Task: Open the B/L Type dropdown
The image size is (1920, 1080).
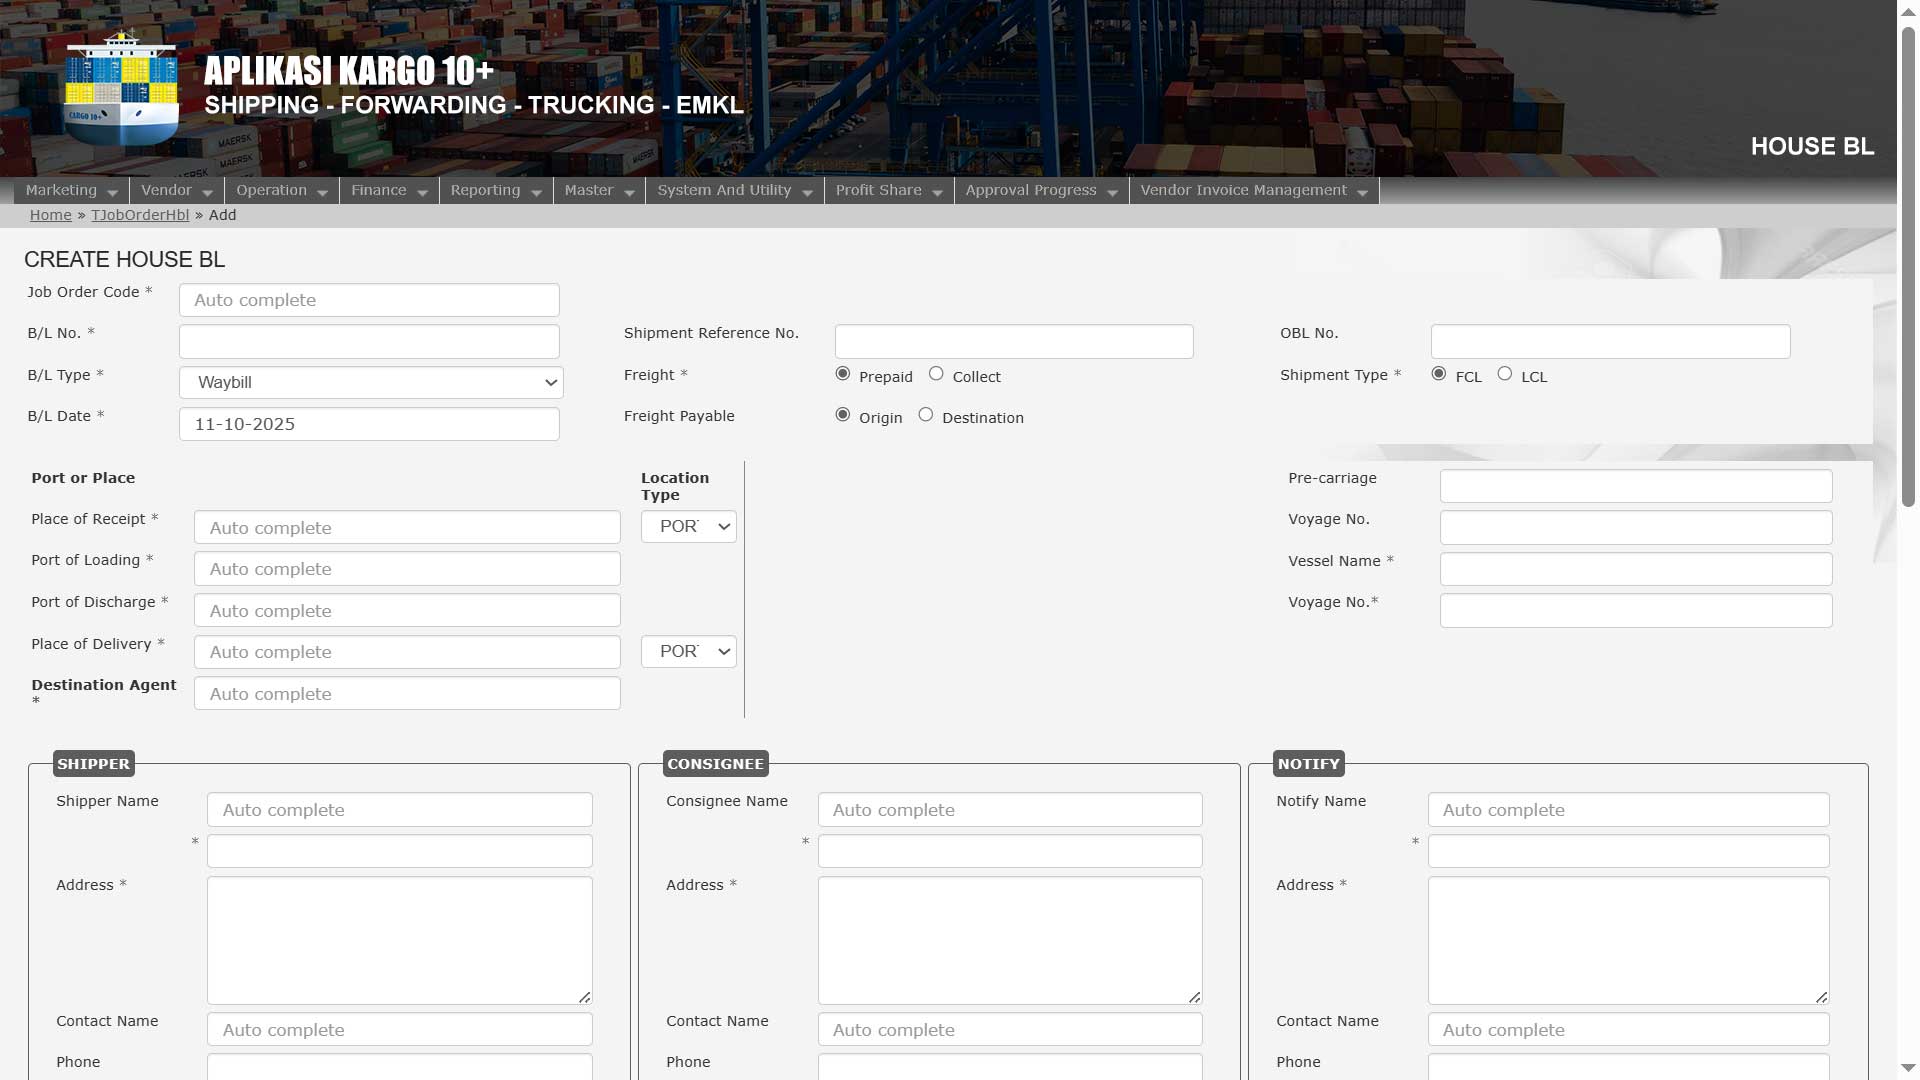Action: click(x=371, y=383)
